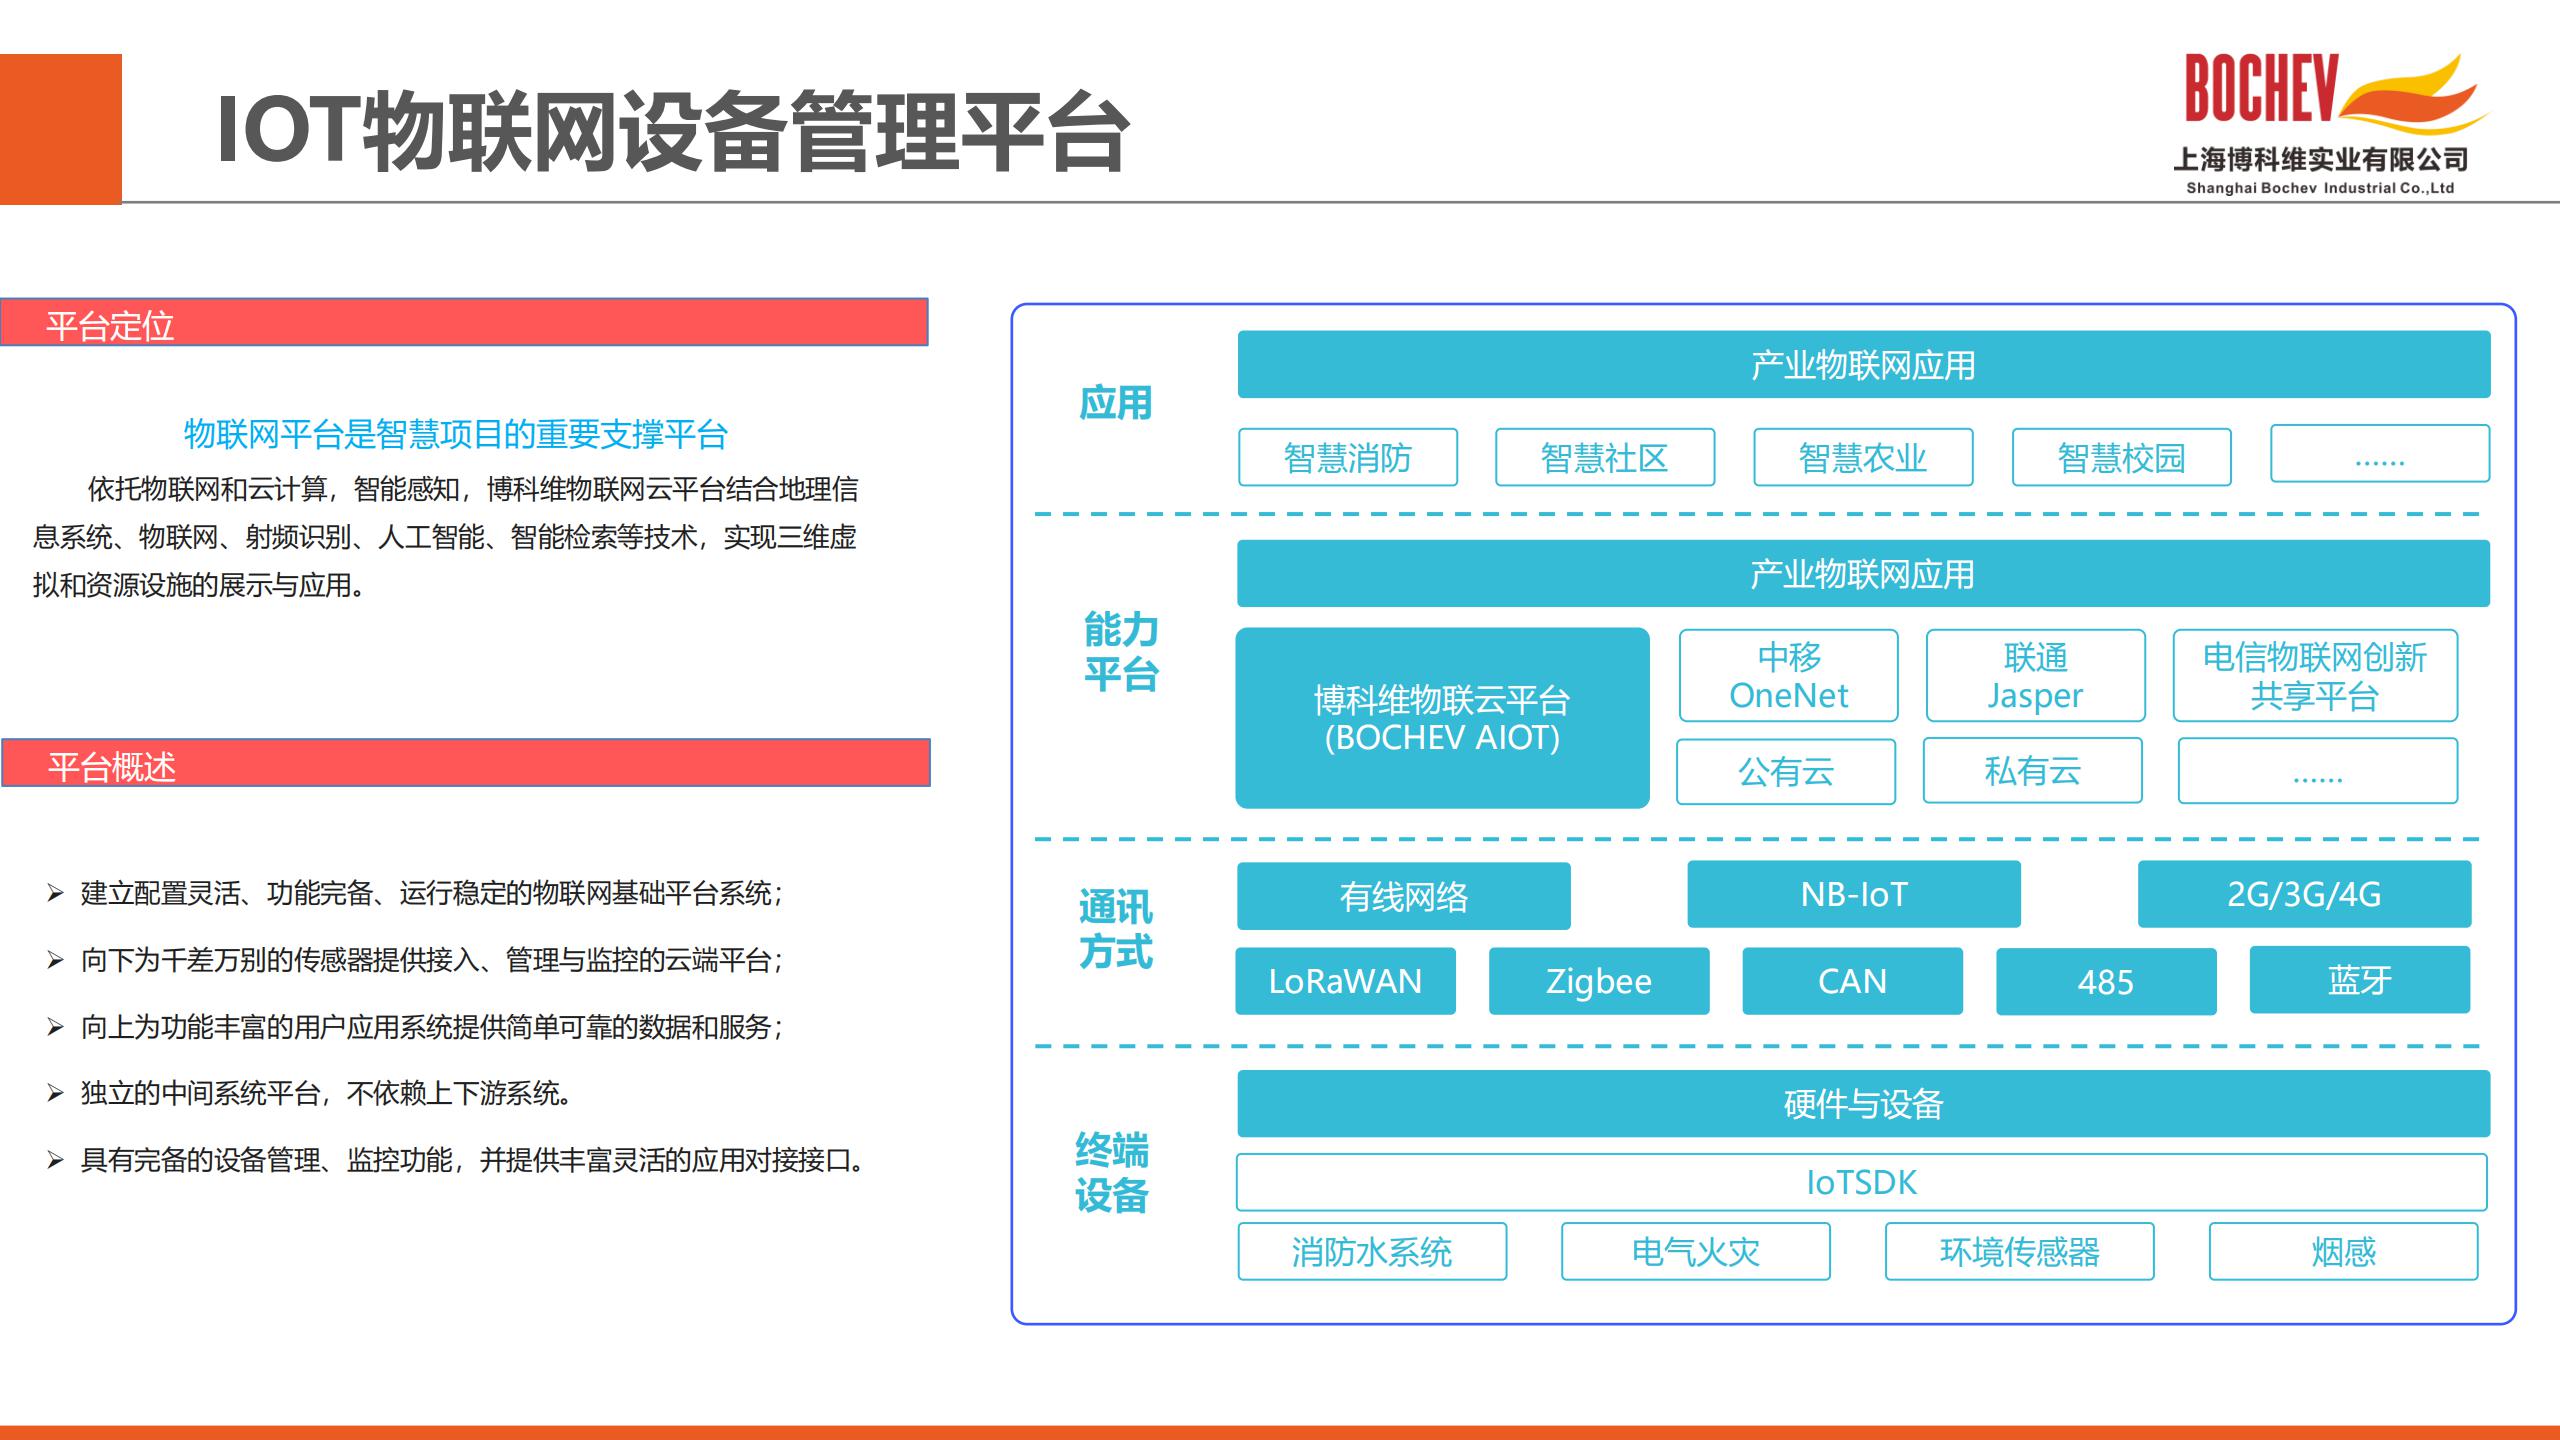This screenshot has width=2560, height=1440.
Task: Click the top 产业物联网应用 bar in 应用 section
Action: [1864, 365]
